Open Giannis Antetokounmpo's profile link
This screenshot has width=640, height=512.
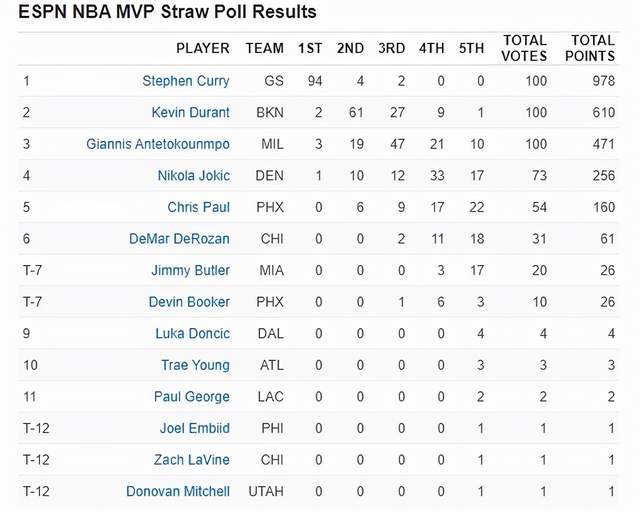click(158, 144)
